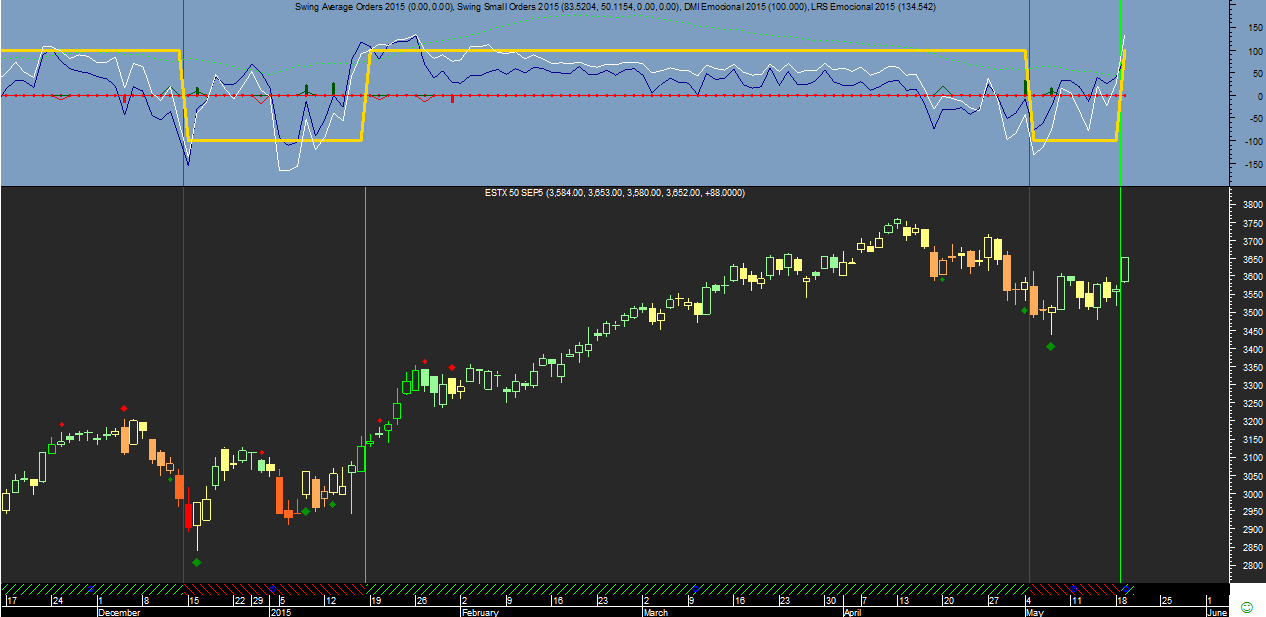Click the green diamond marker below December low
The height and width of the screenshot is (617, 1266).
(x=196, y=562)
